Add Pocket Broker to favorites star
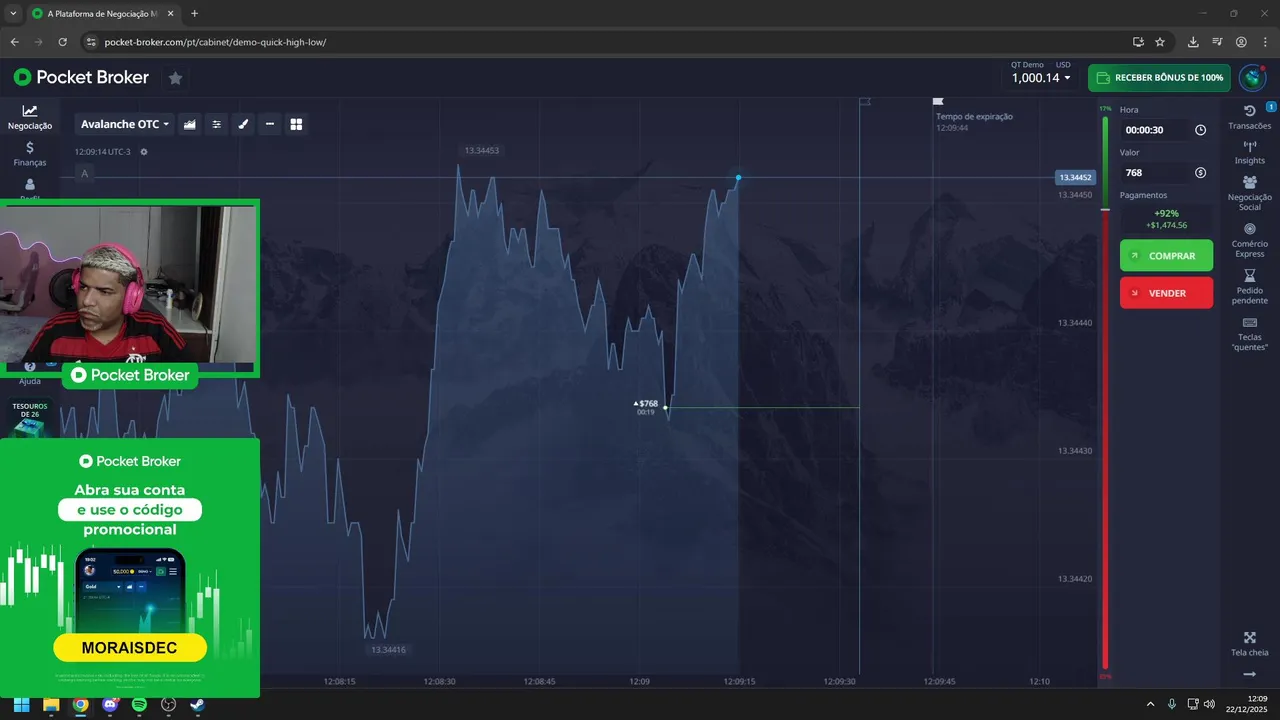Screen dimensions: 1280x720 (175, 78)
